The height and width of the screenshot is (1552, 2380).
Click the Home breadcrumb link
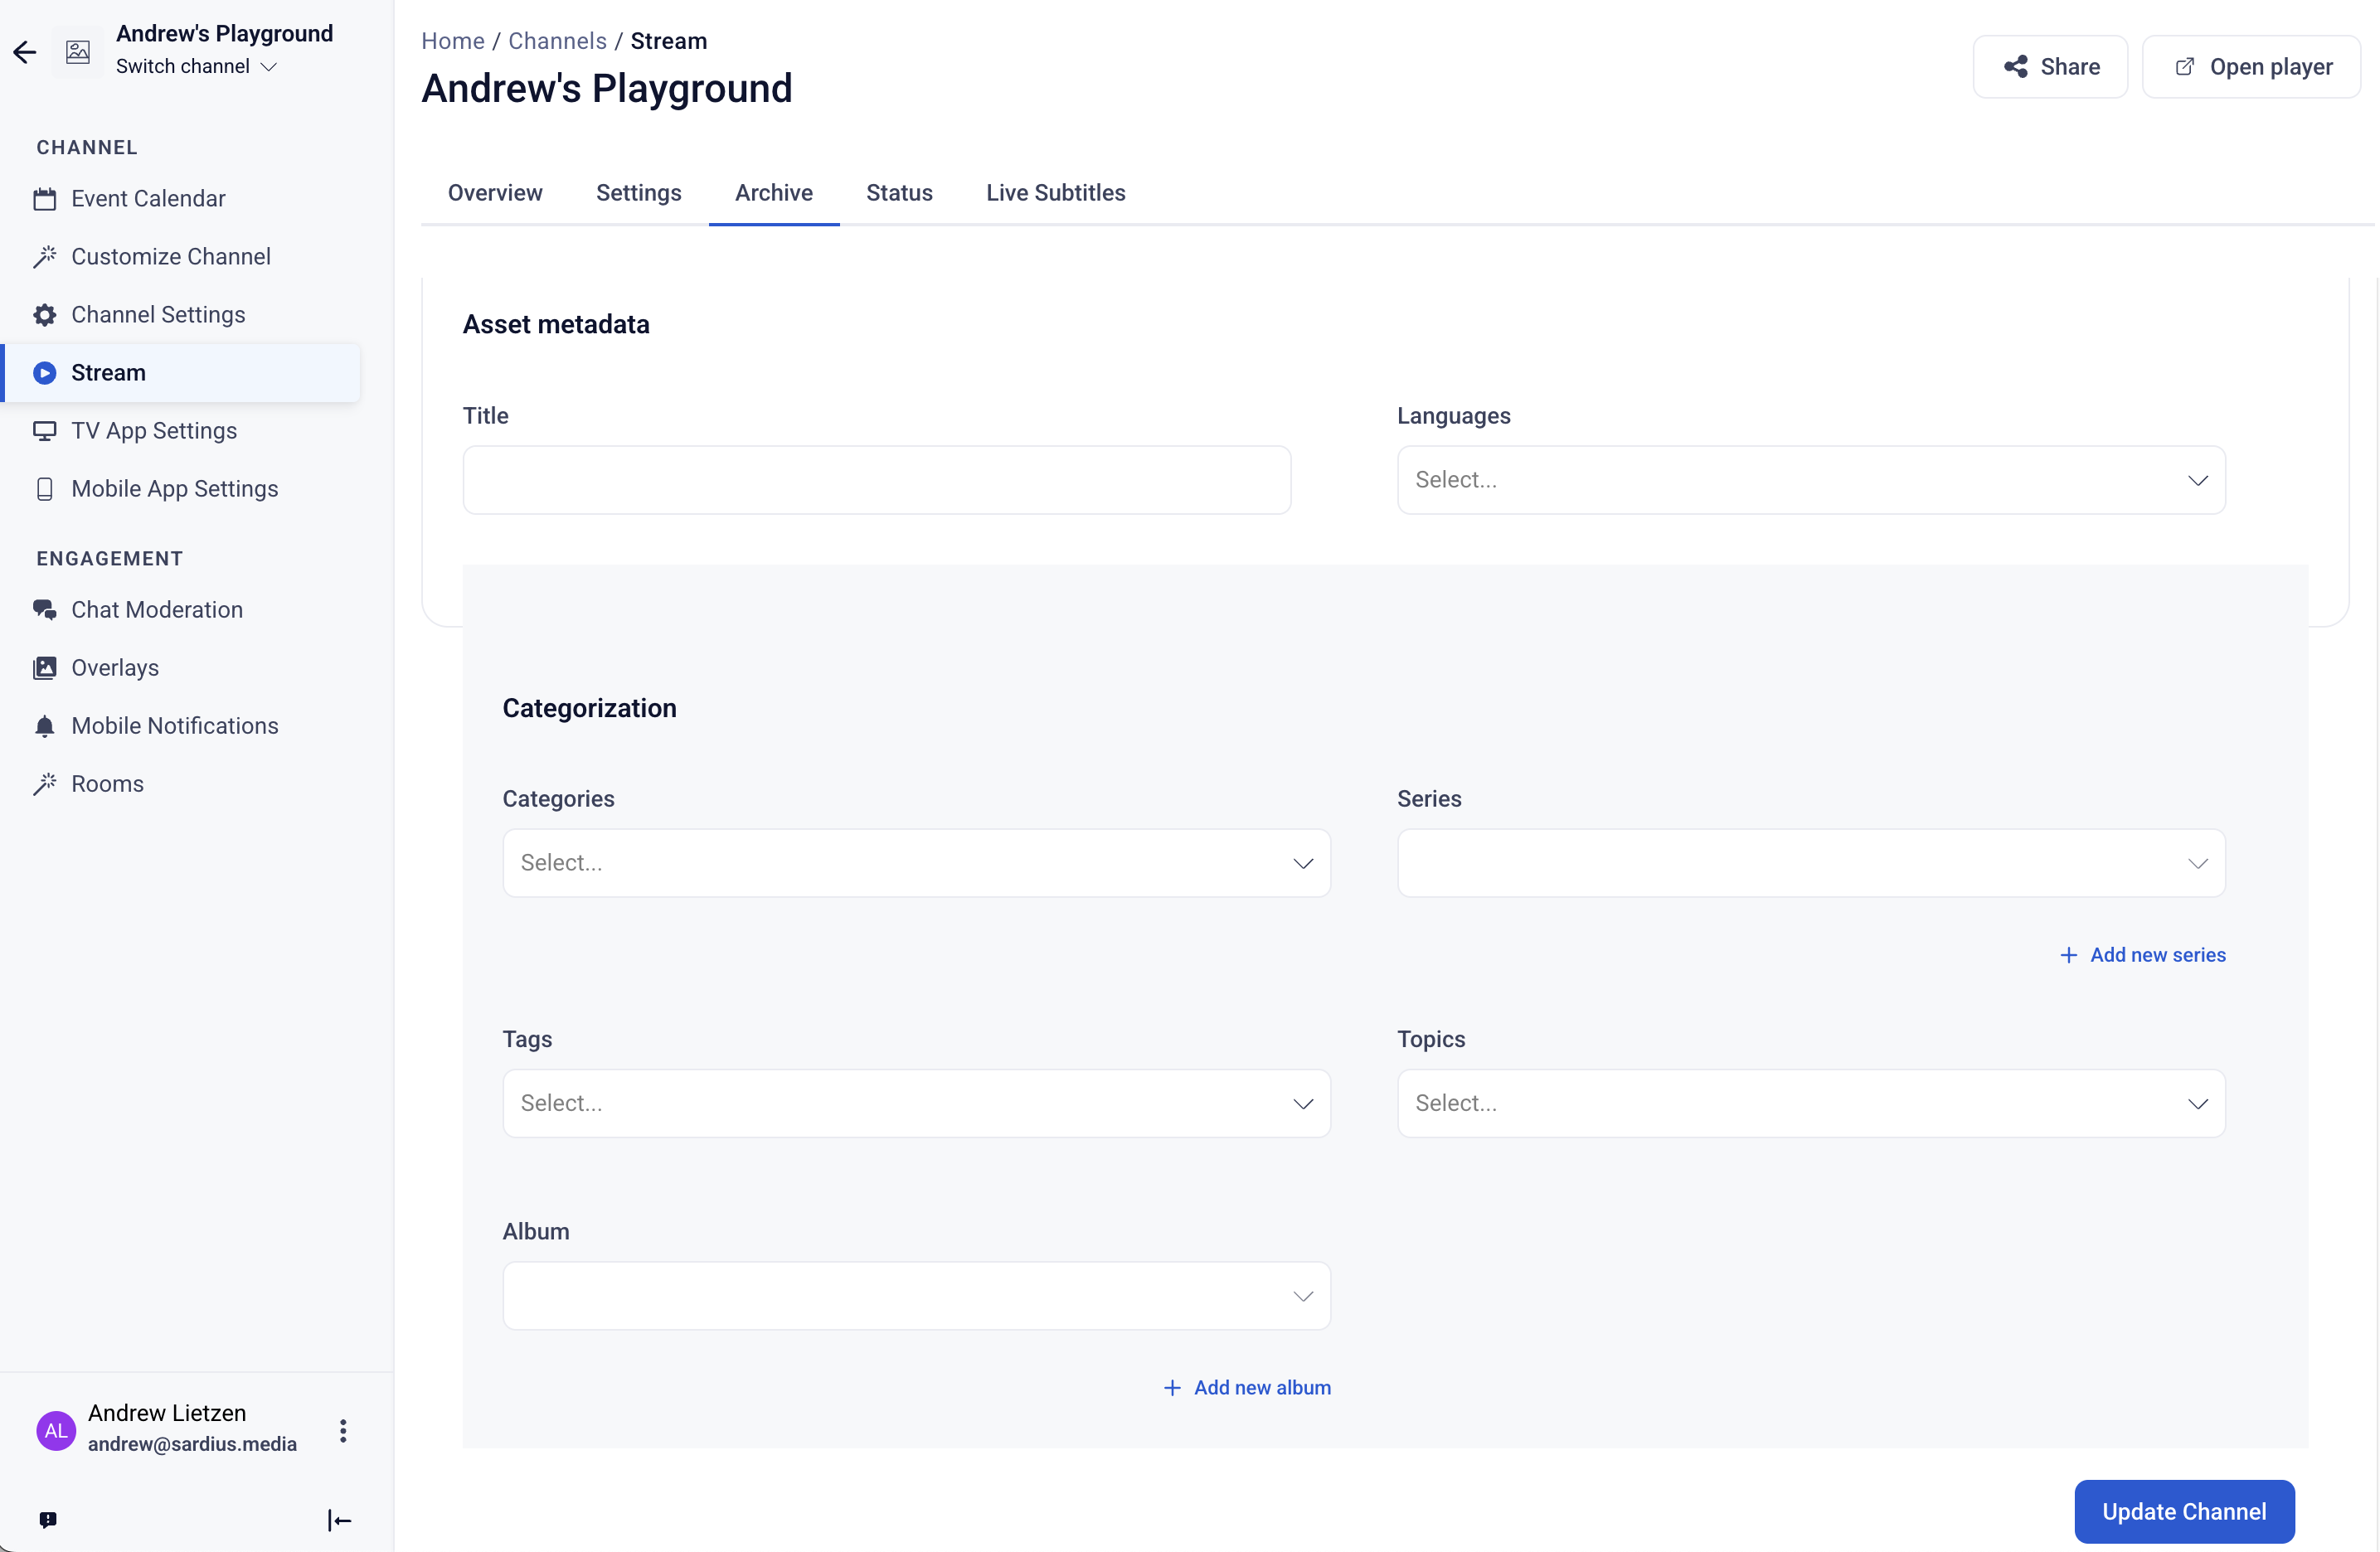coord(453,41)
